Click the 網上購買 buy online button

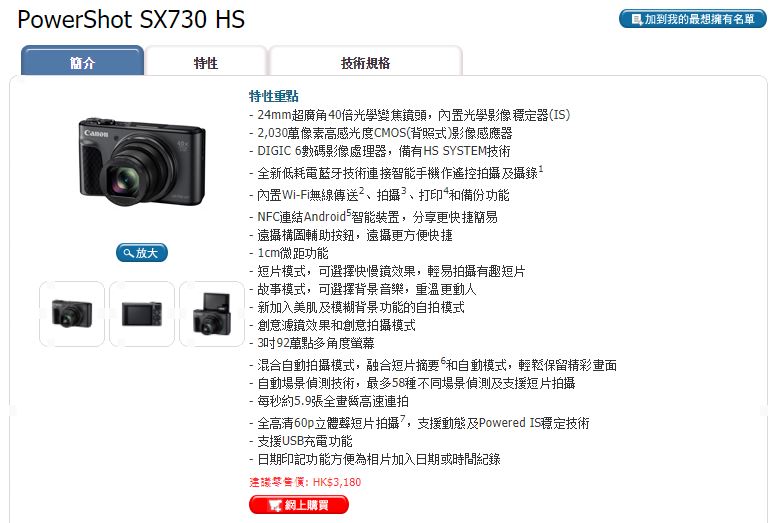[x=299, y=505]
